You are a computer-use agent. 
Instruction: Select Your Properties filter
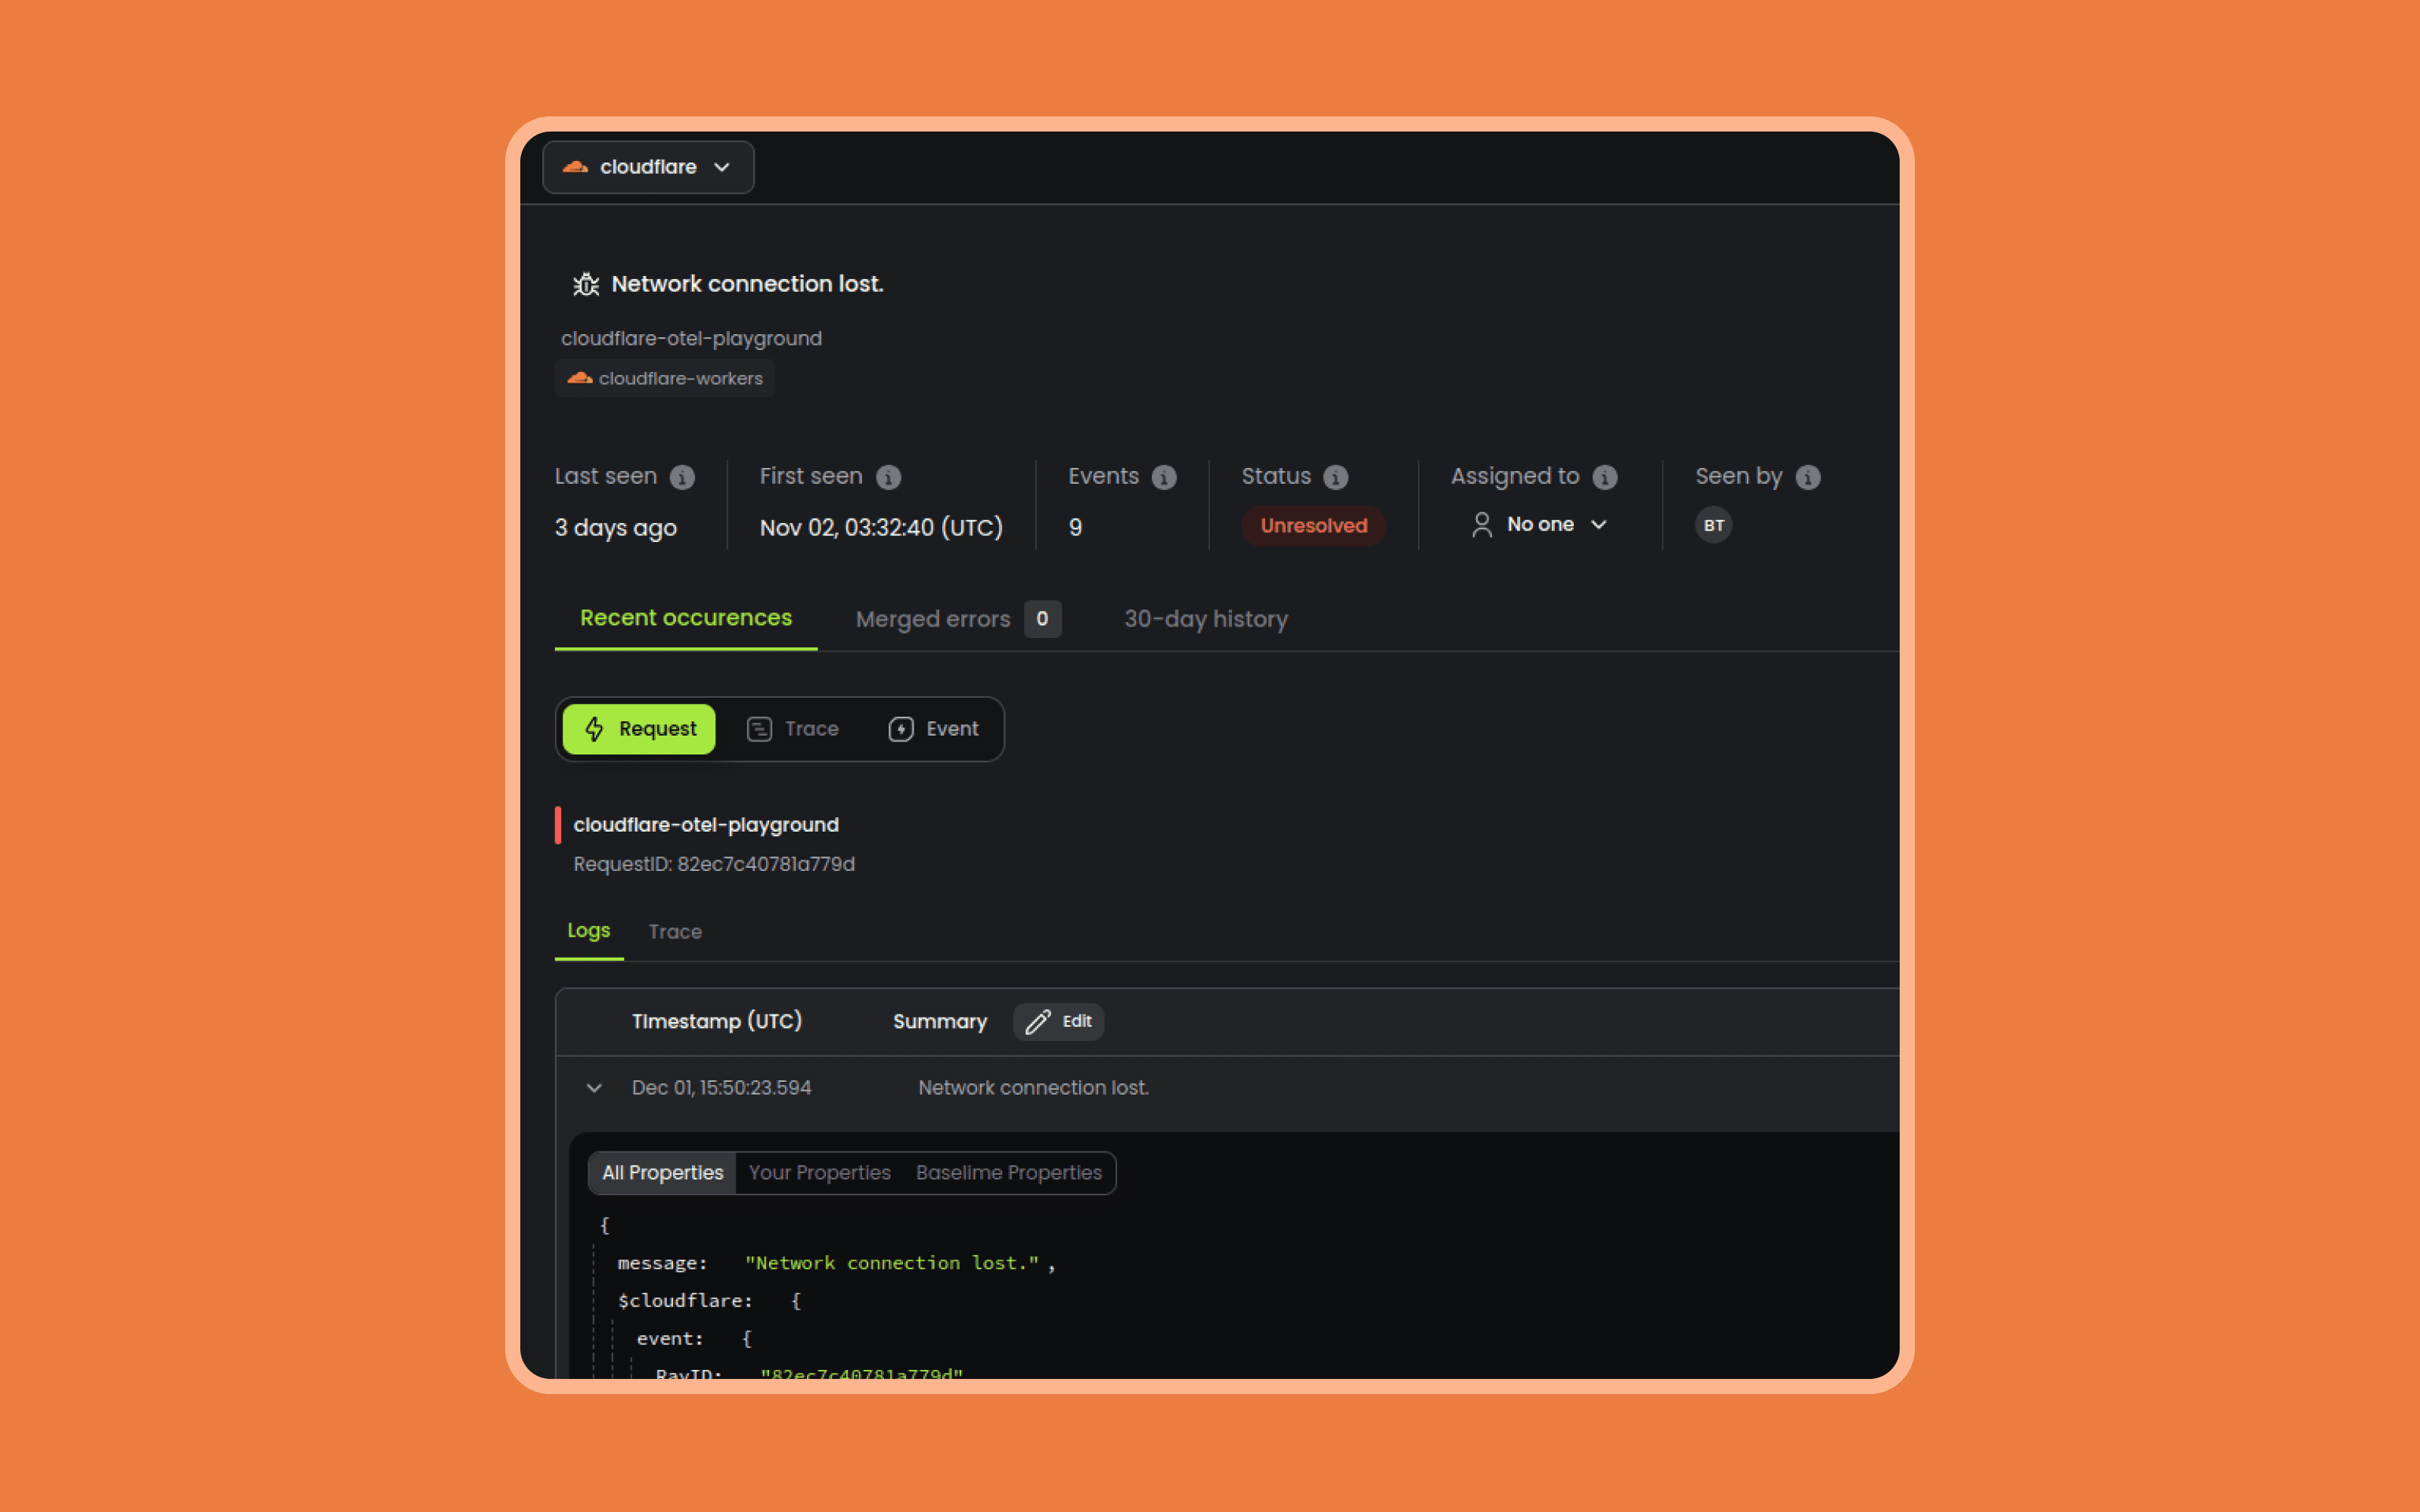click(x=819, y=1173)
